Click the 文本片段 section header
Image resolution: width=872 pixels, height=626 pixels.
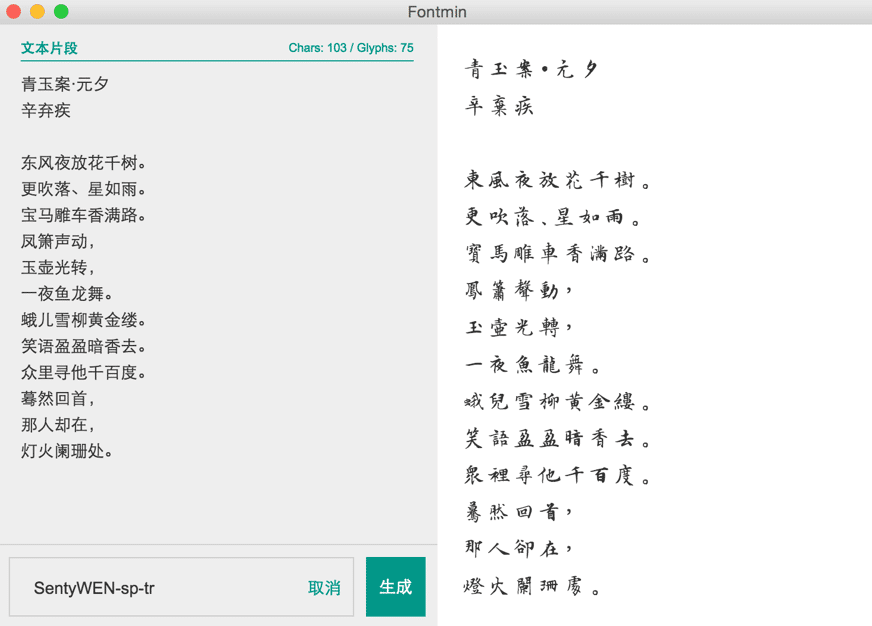[49, 48]
